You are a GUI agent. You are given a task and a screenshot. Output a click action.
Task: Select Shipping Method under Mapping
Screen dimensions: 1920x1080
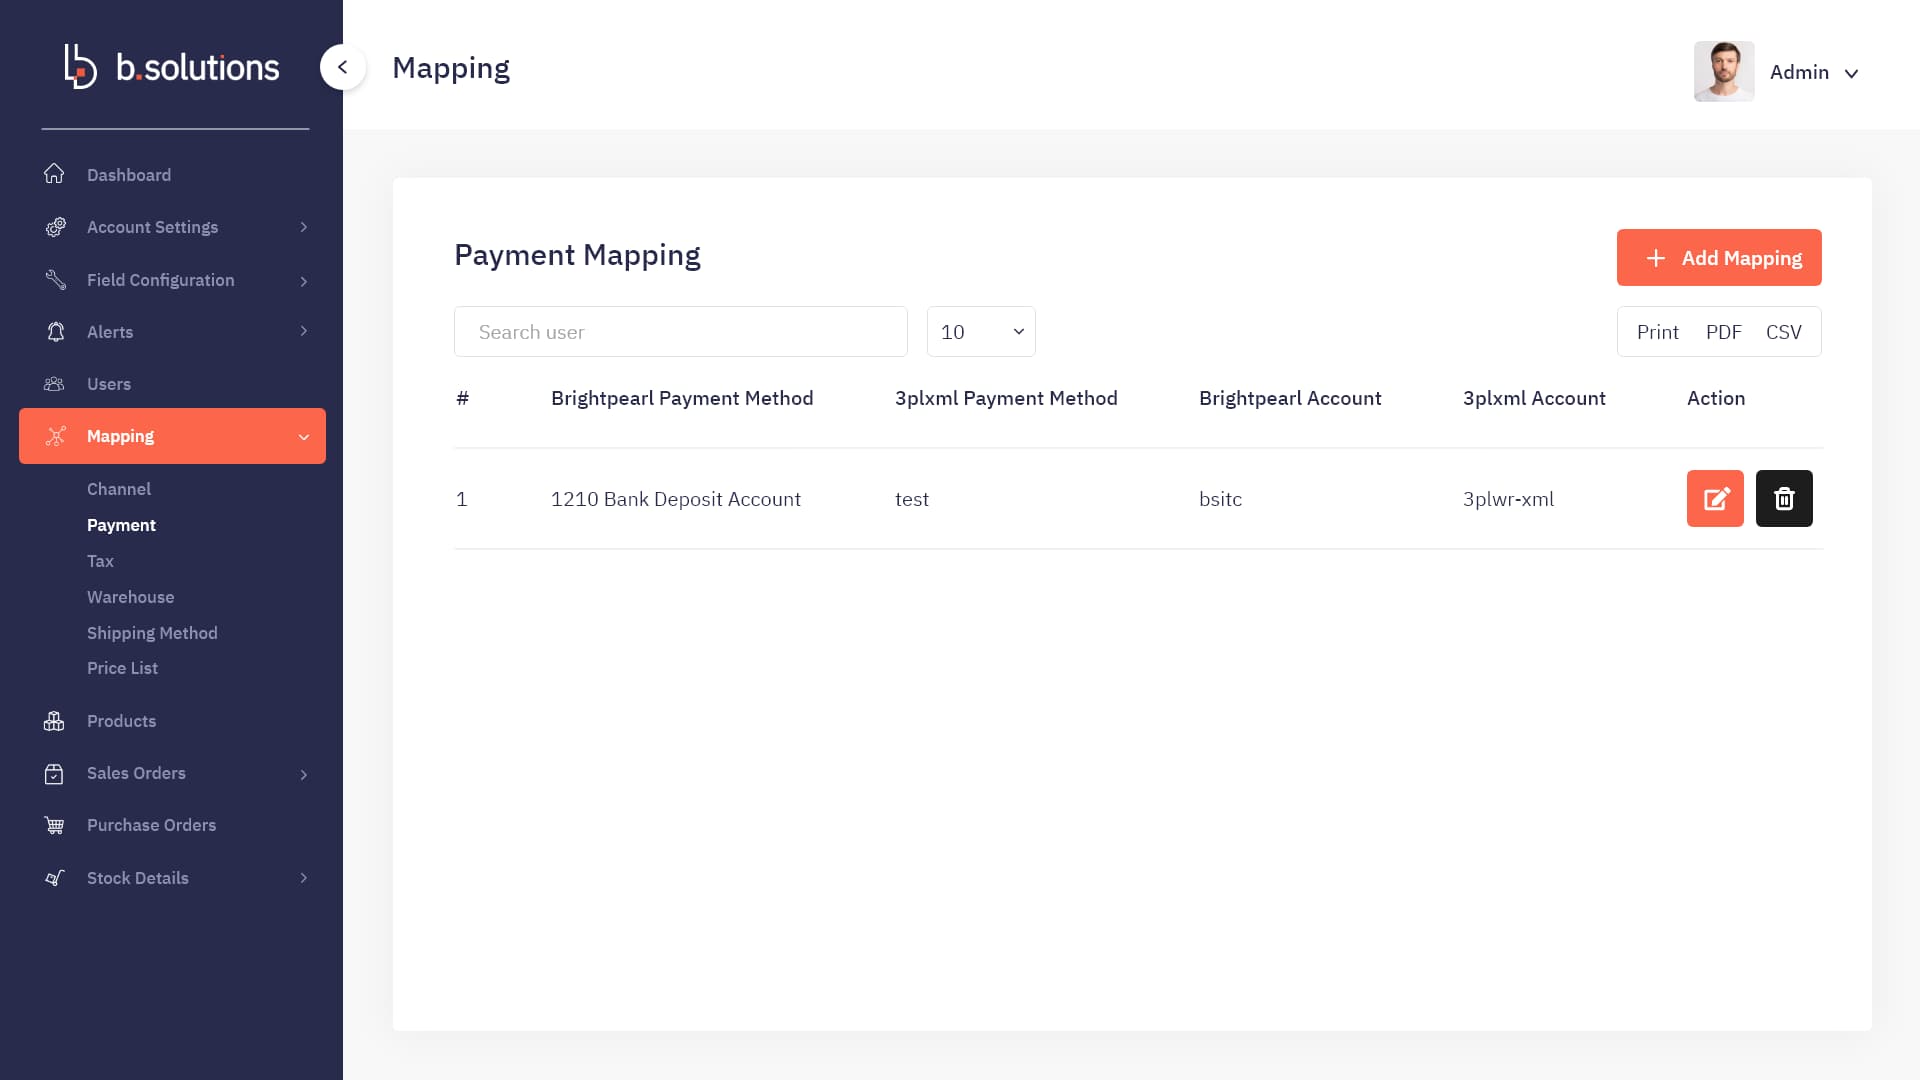tap(152, 633)
